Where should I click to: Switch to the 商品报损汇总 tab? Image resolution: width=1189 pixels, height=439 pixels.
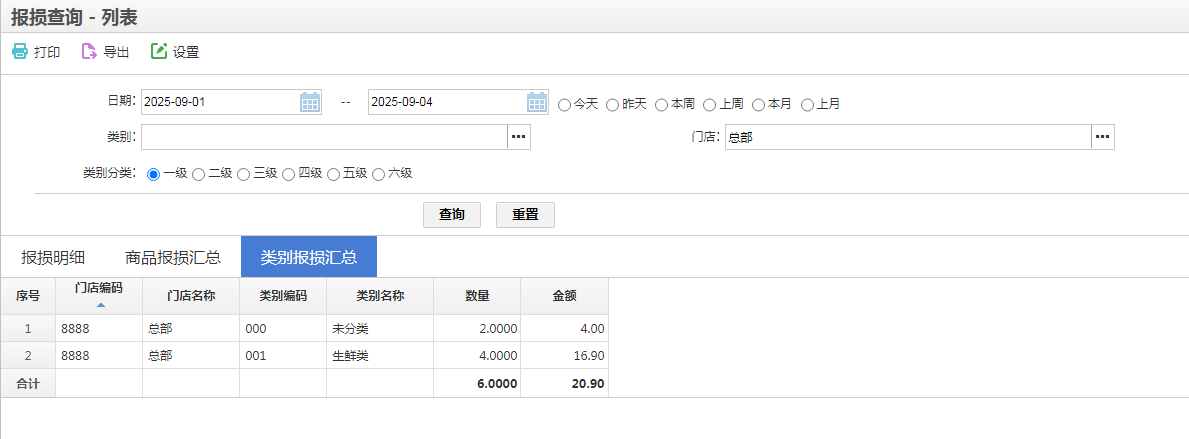pos(173,257)
